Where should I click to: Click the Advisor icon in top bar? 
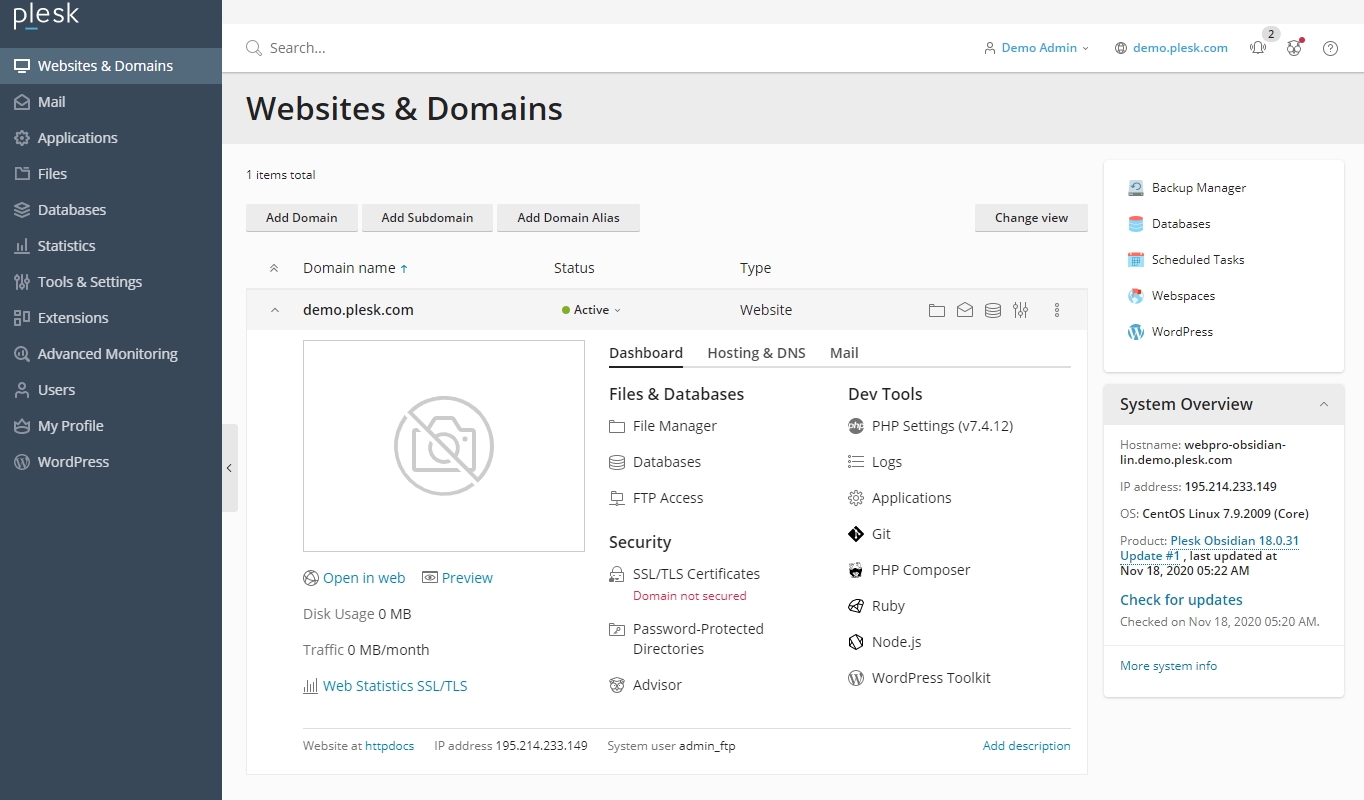[x=1294, y=48]
